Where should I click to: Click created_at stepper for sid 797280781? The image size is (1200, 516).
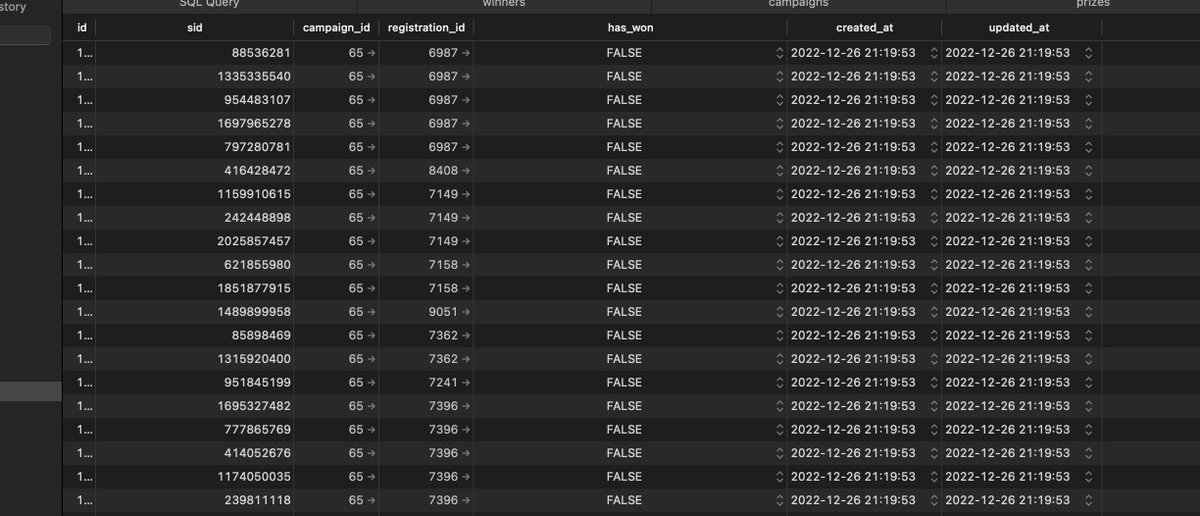click(x=934, y=147)
